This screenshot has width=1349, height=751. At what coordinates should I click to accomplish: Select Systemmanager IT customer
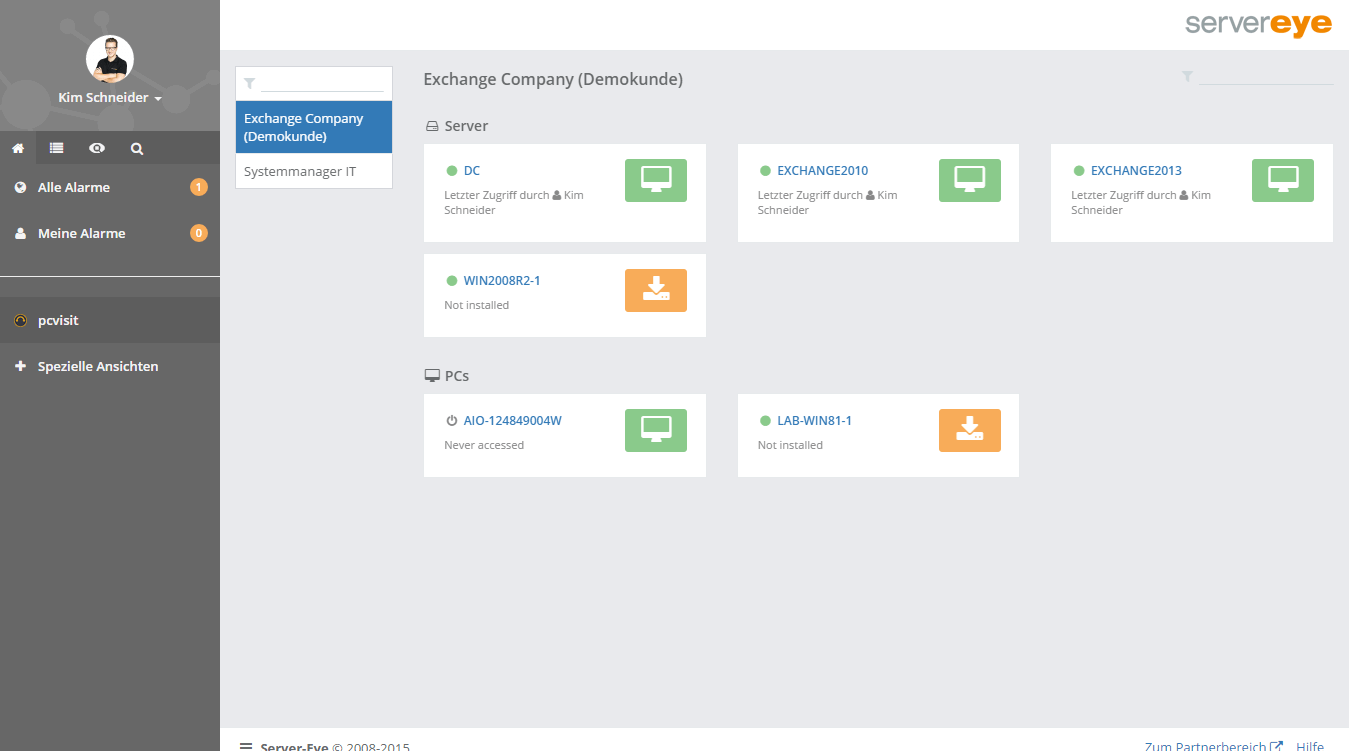(x=300, y=172)
